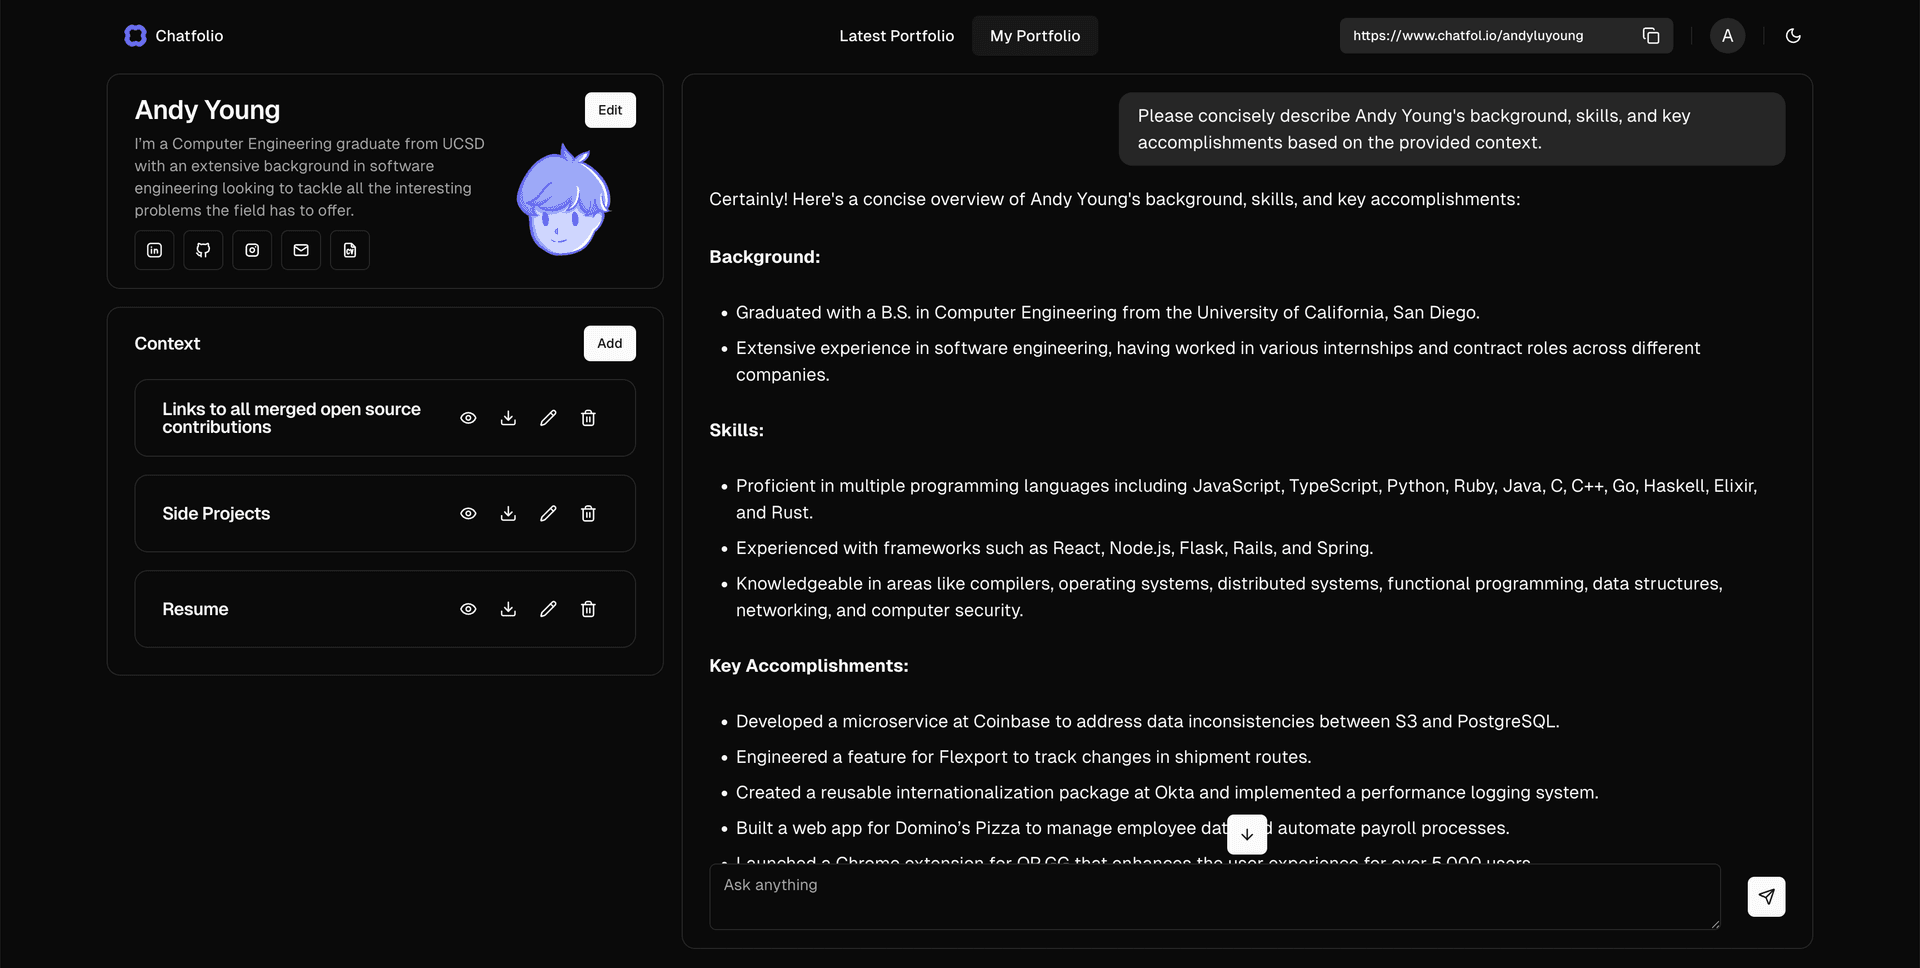This screenshot has height=968, width=1920.
Task: Select the My Portfolio tab
Action: tap(1035, 35)
